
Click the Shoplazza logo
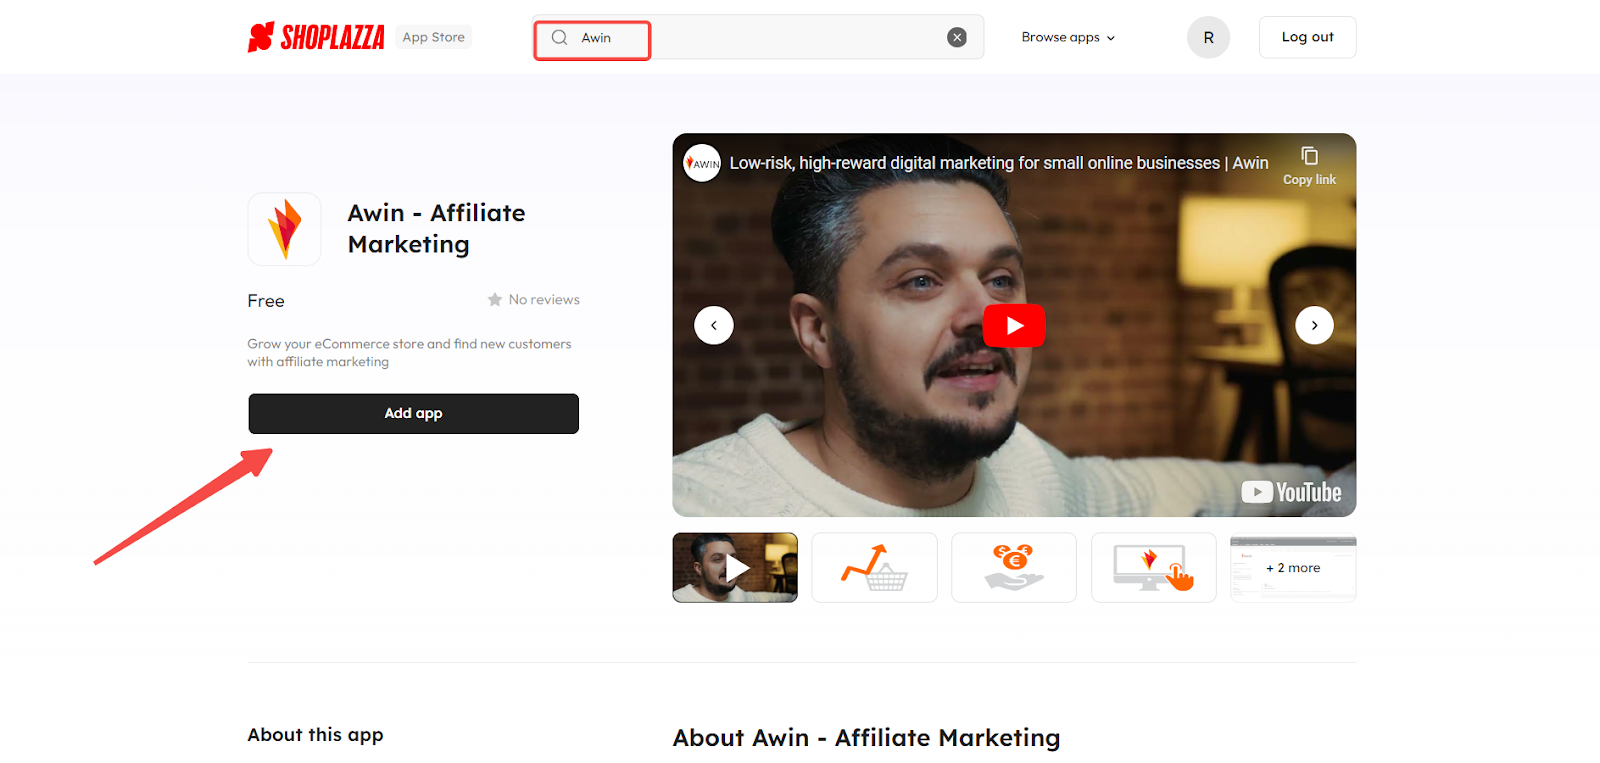[316, 37]
